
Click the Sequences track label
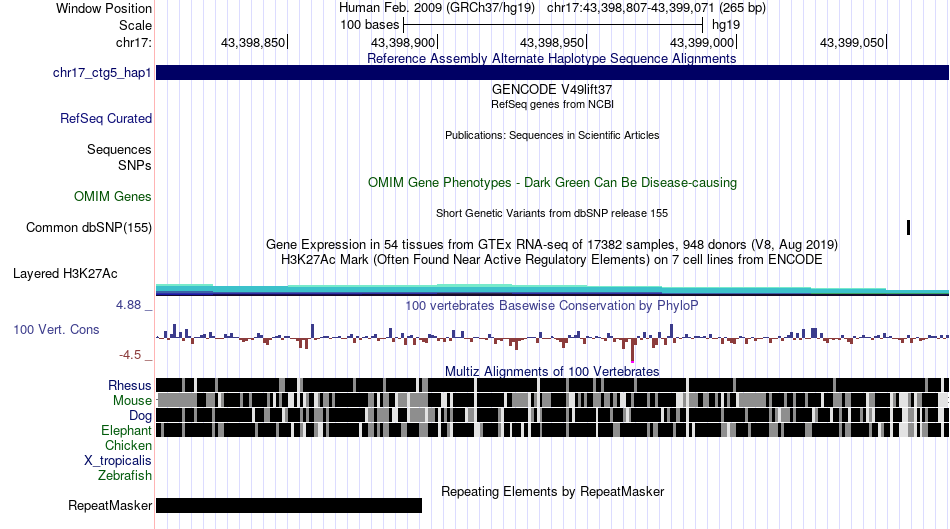click(x=119, y=149)
